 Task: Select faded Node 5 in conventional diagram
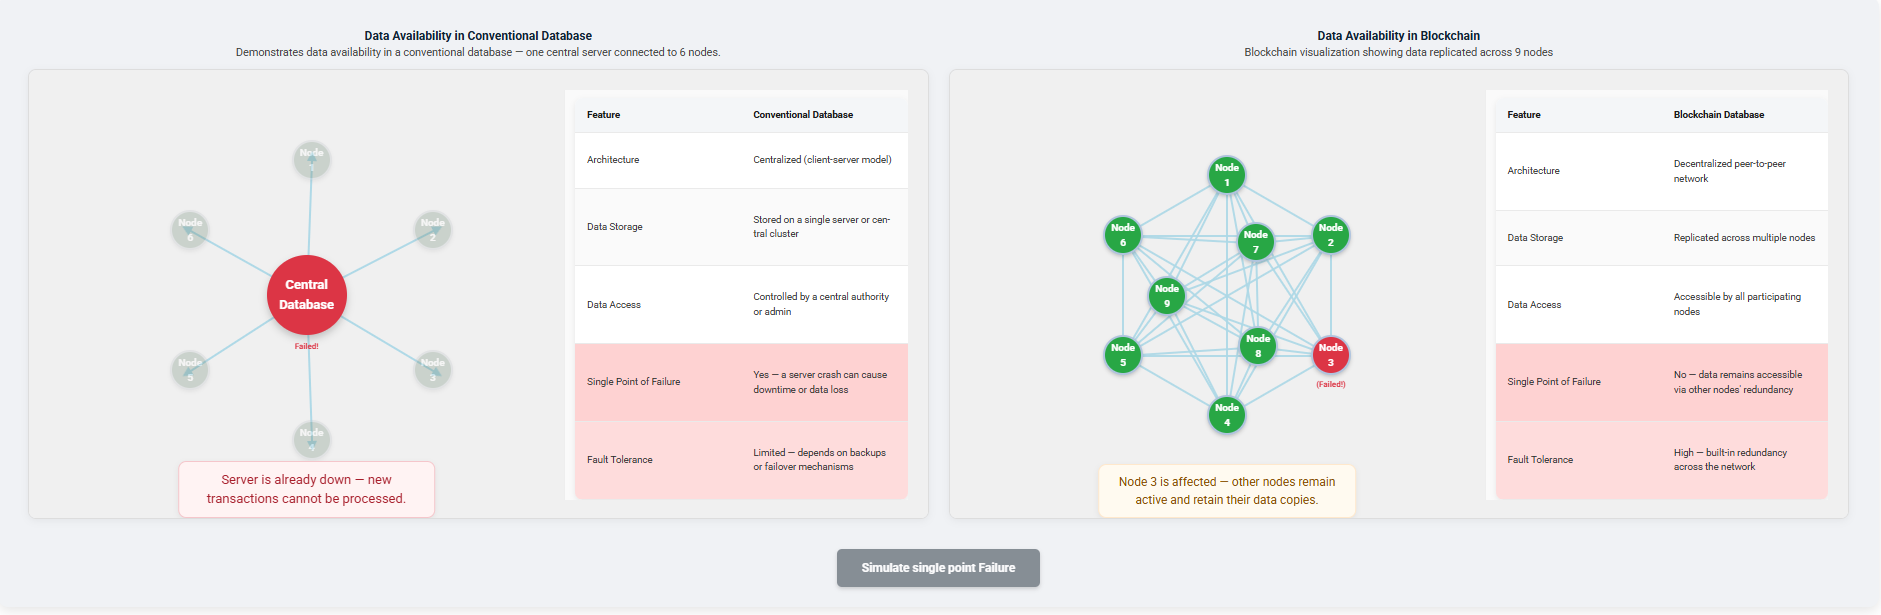[189, 369]
